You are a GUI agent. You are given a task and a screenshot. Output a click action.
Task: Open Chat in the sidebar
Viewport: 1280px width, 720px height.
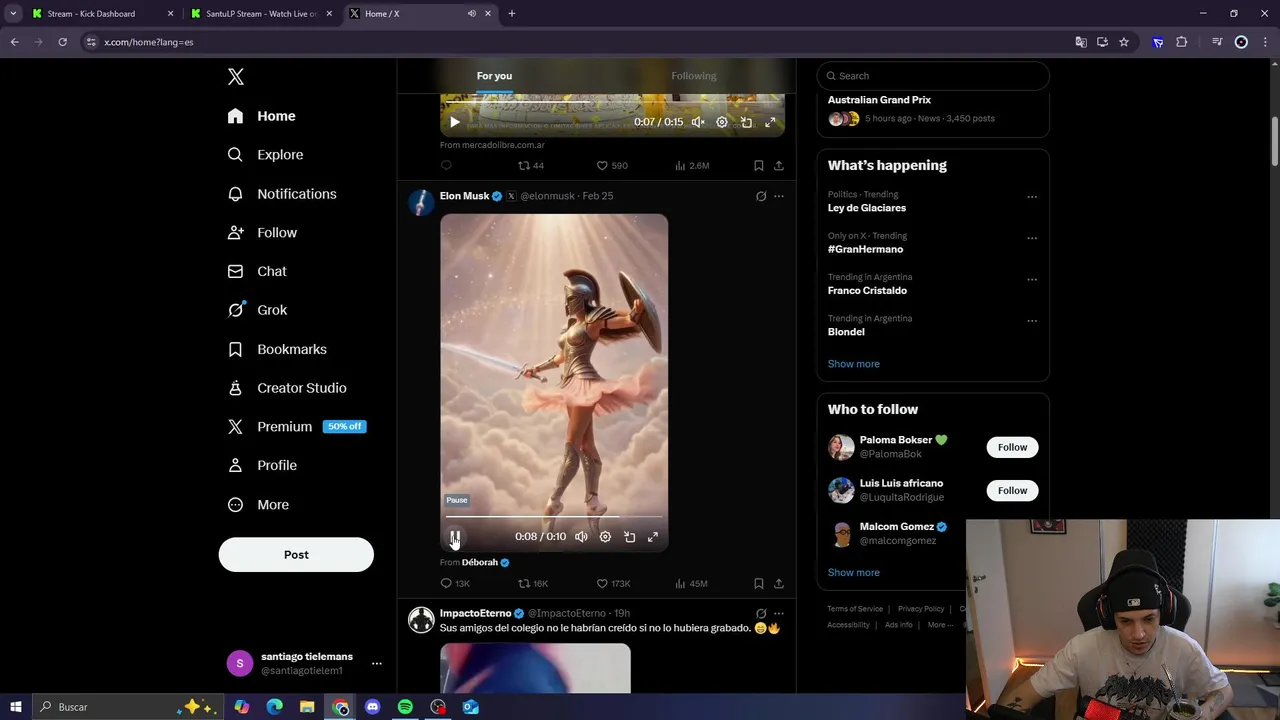[x=257, y=271]
